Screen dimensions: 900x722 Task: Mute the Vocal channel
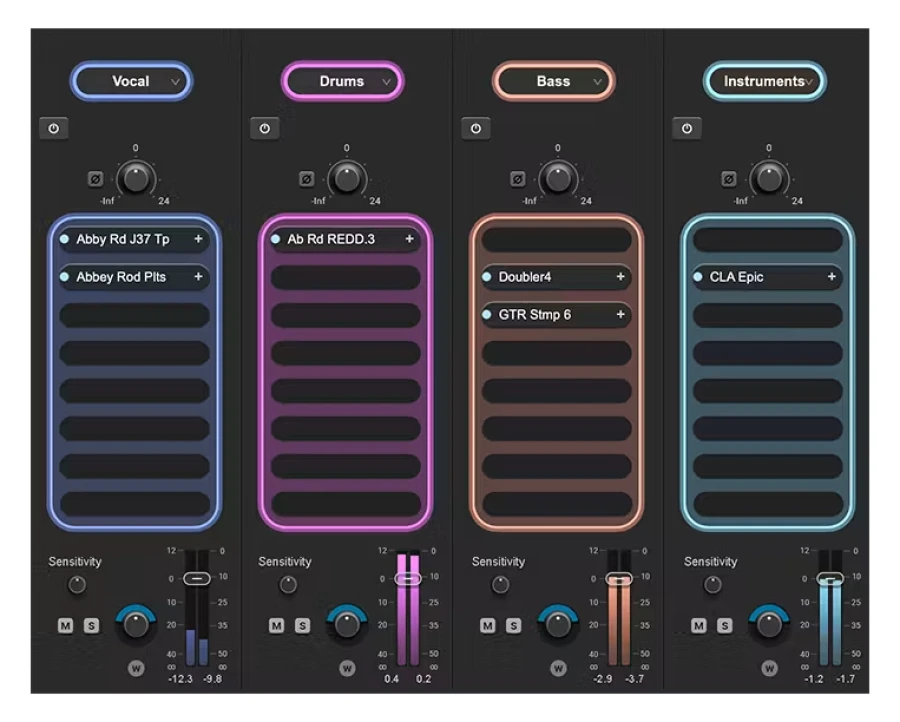(x=65, y=626)
